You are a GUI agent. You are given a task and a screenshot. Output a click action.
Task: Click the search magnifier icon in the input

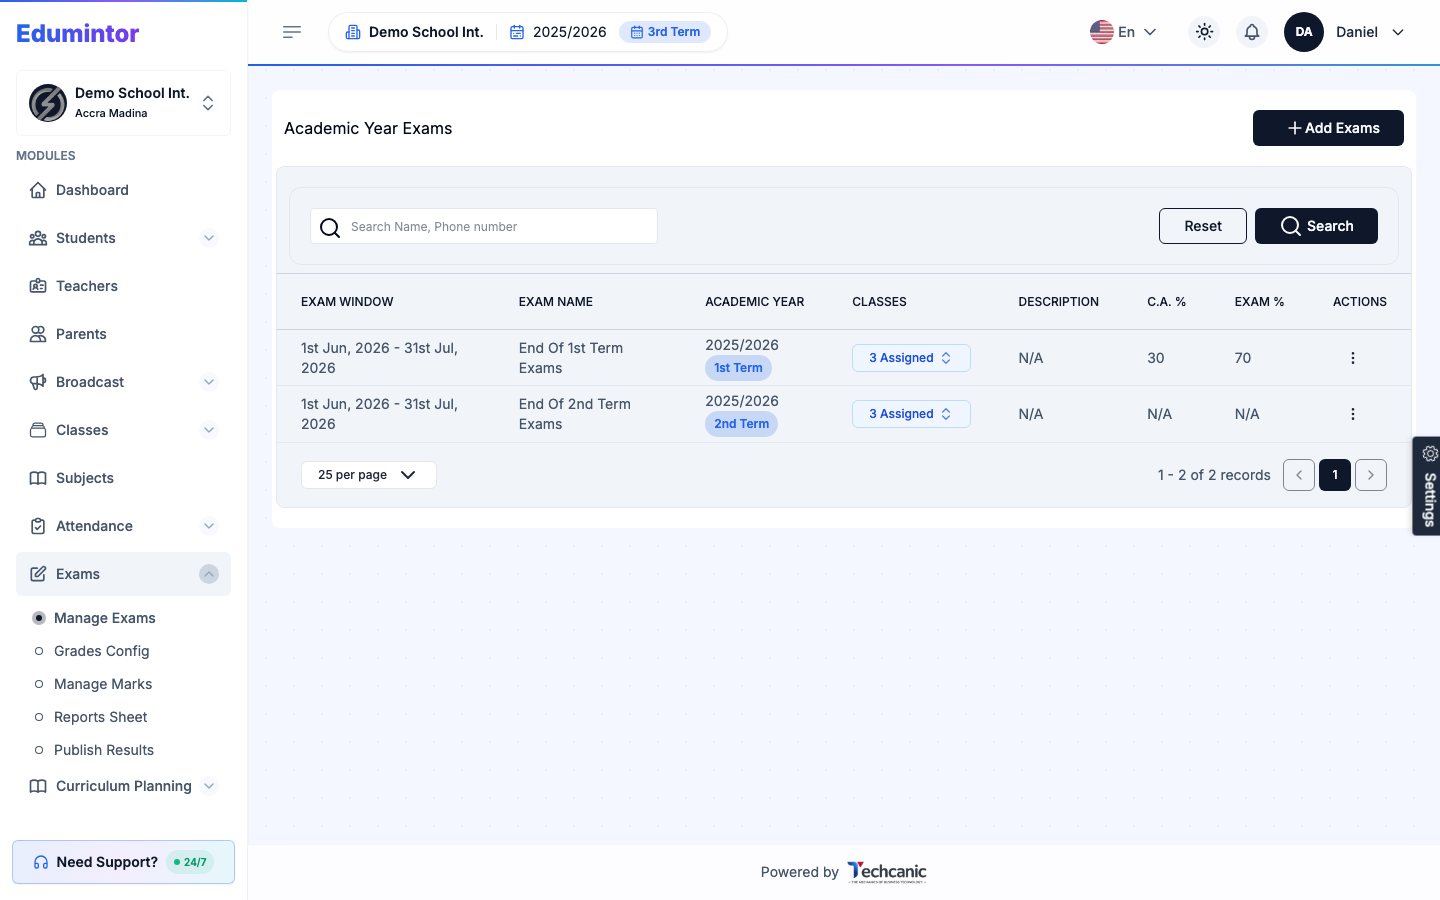click(330, 227)
